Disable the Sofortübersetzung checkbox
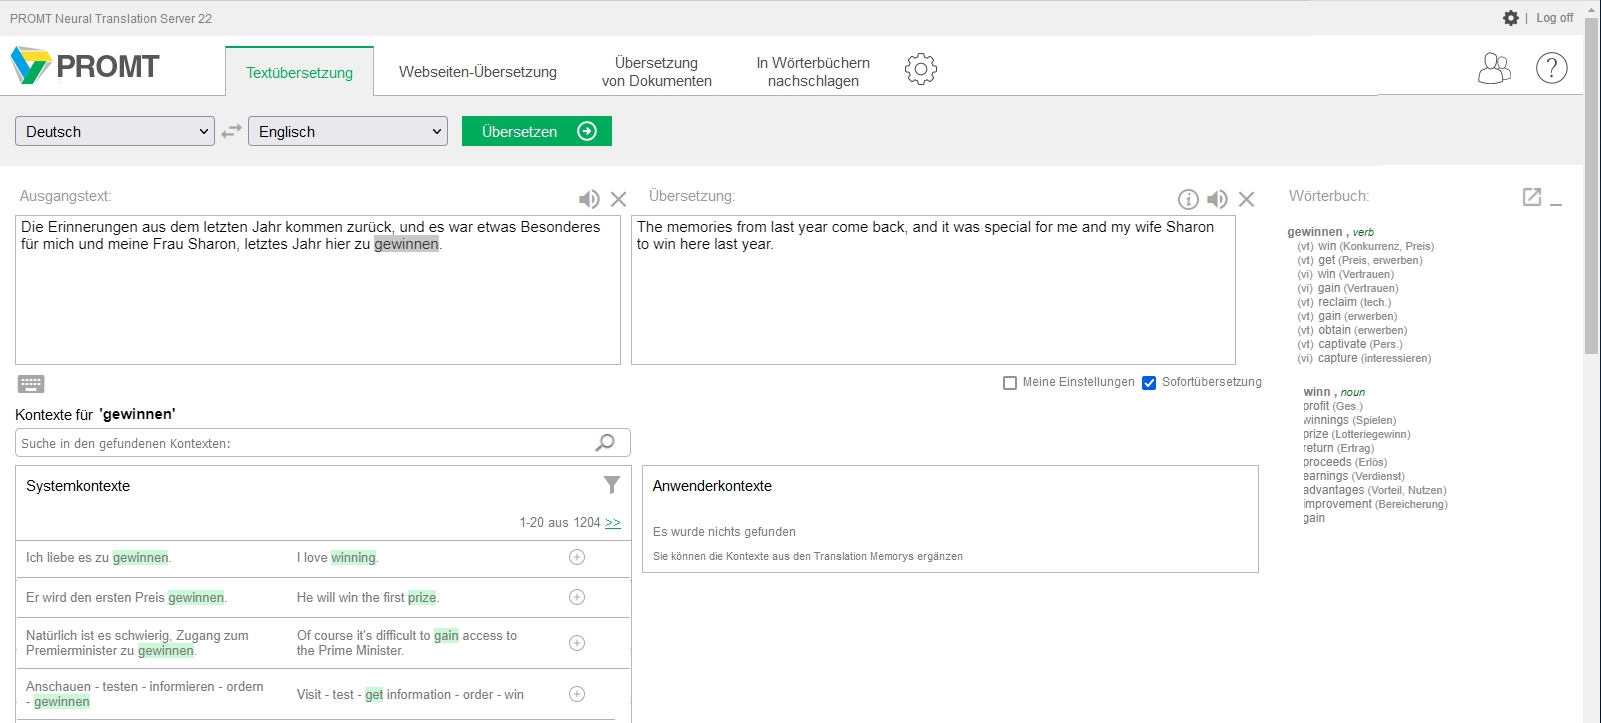 [x=1149, y=383]
